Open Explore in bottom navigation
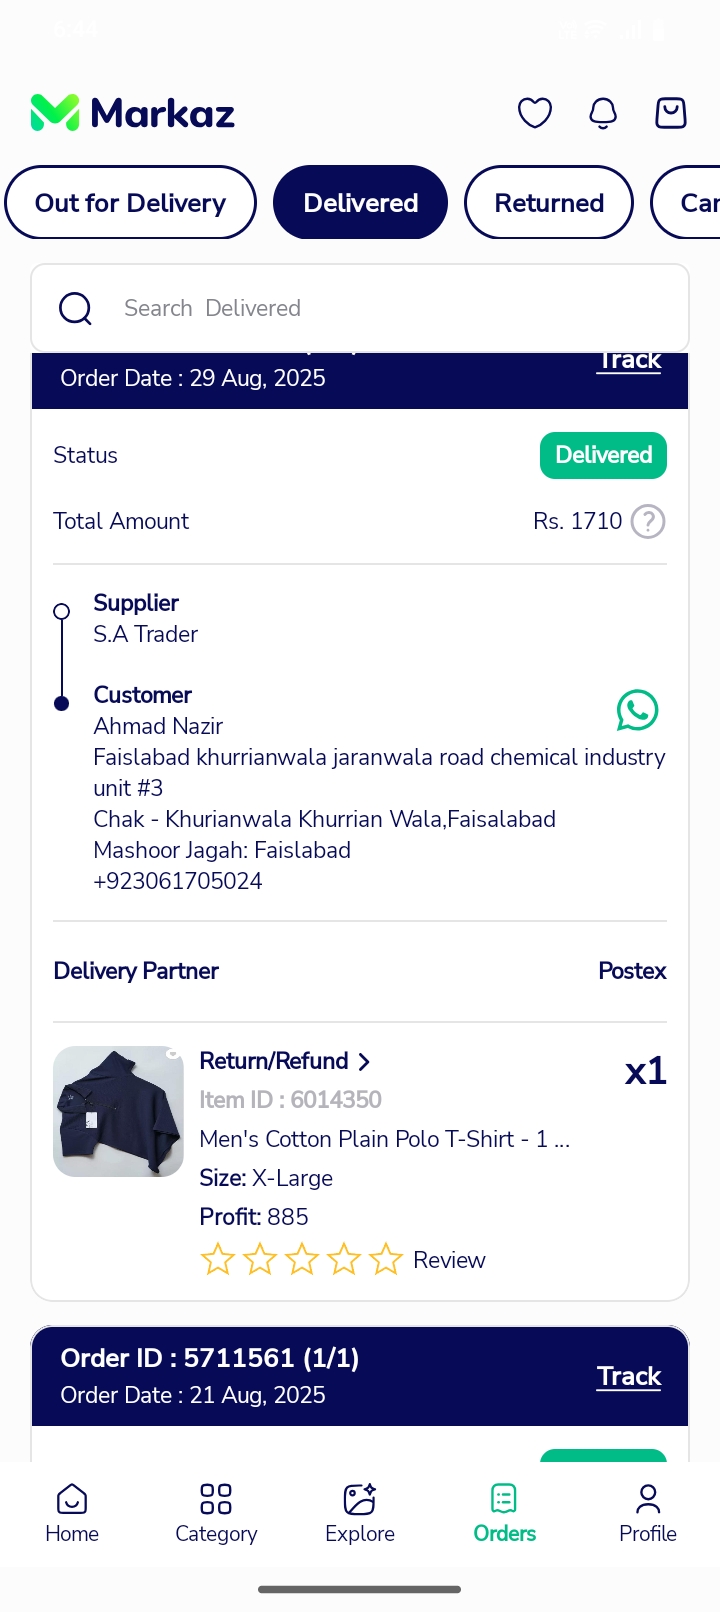This screenshot has width=720, height=1612. click(x=360, y=1513)
